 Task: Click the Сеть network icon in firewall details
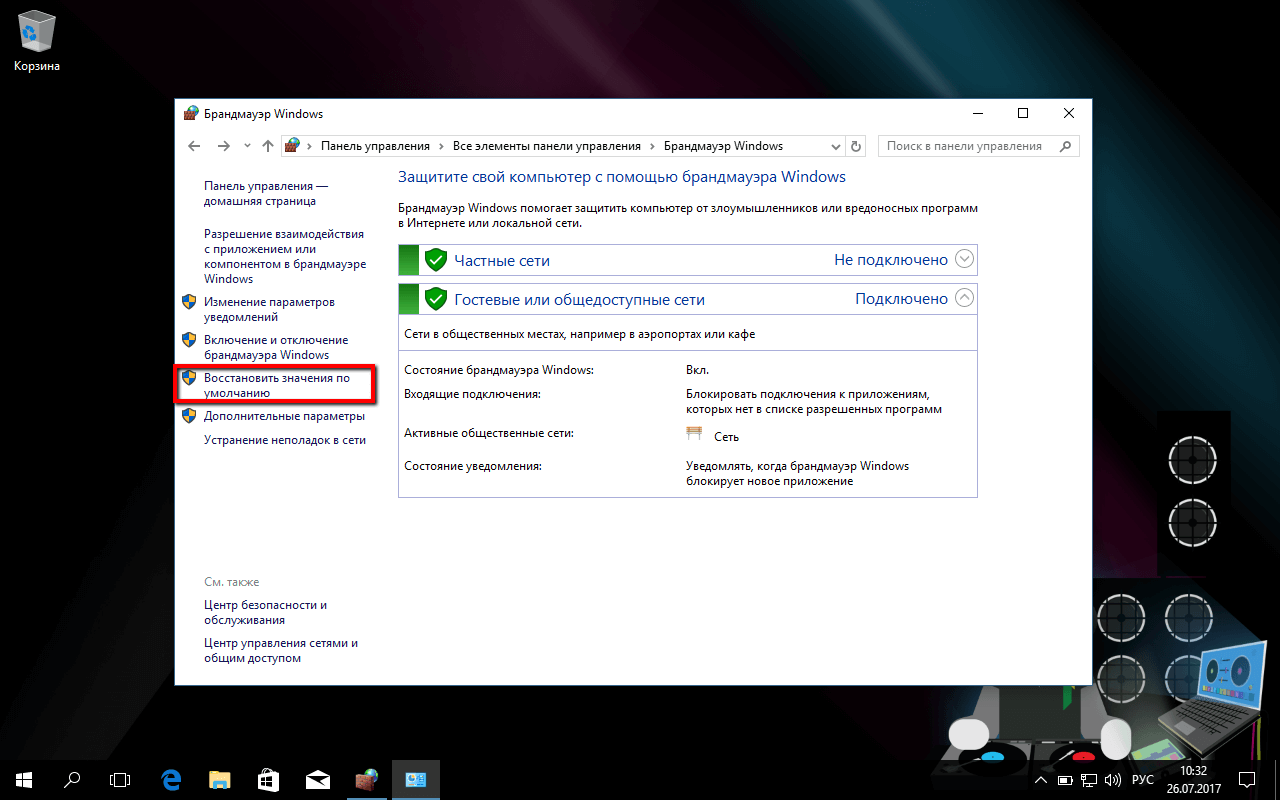point(694,432)
